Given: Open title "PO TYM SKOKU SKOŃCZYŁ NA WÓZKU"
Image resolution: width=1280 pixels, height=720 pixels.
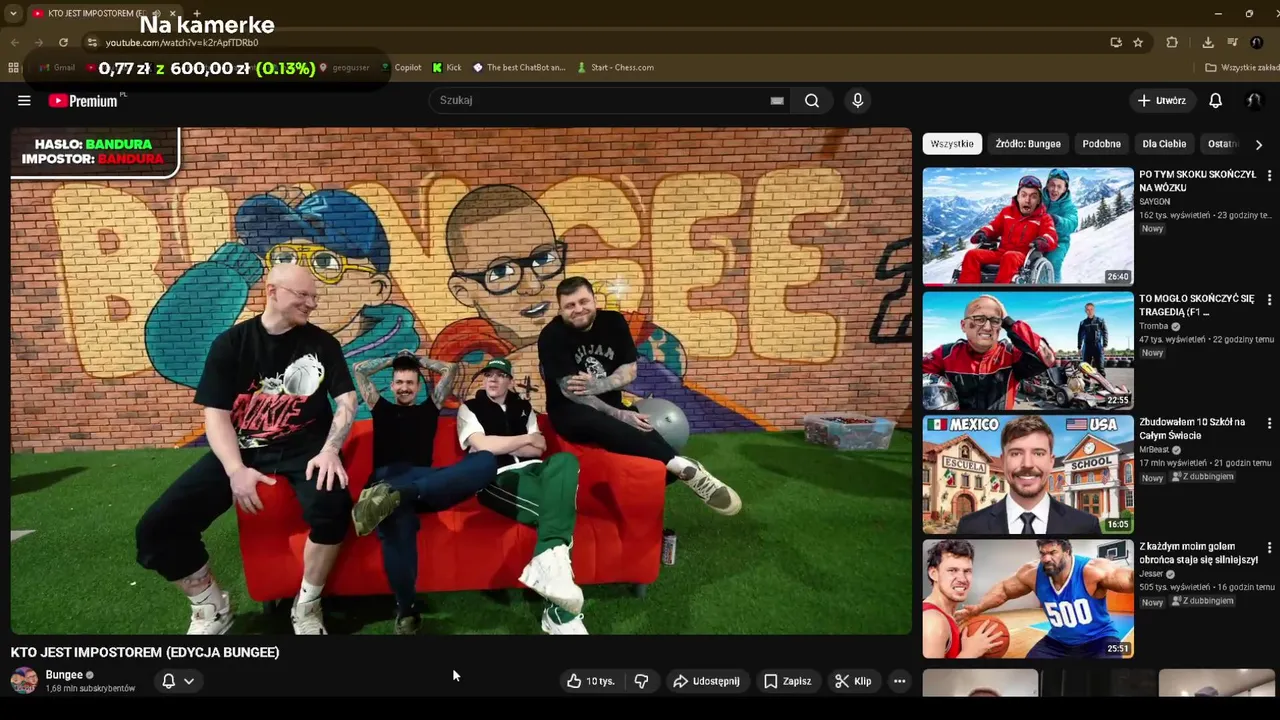Looking at the screenshot, I should (x=1197, y=181).
